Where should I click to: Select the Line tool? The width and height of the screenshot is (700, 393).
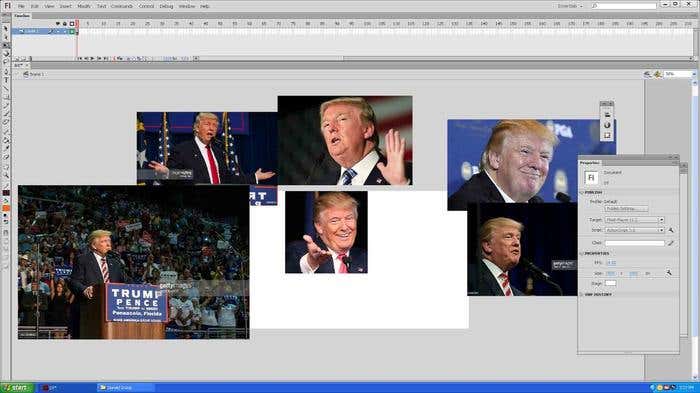pyautogui.click(x=6, y=89)
